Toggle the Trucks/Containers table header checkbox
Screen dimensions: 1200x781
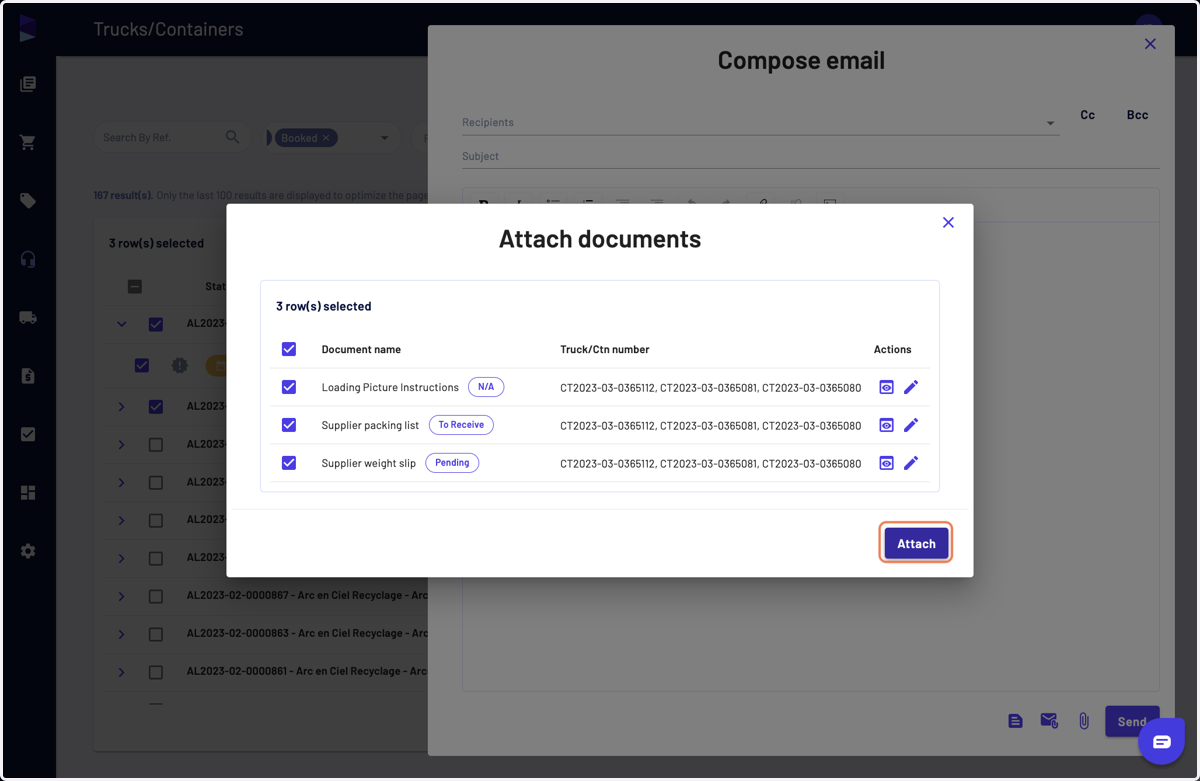pos(135,287)
